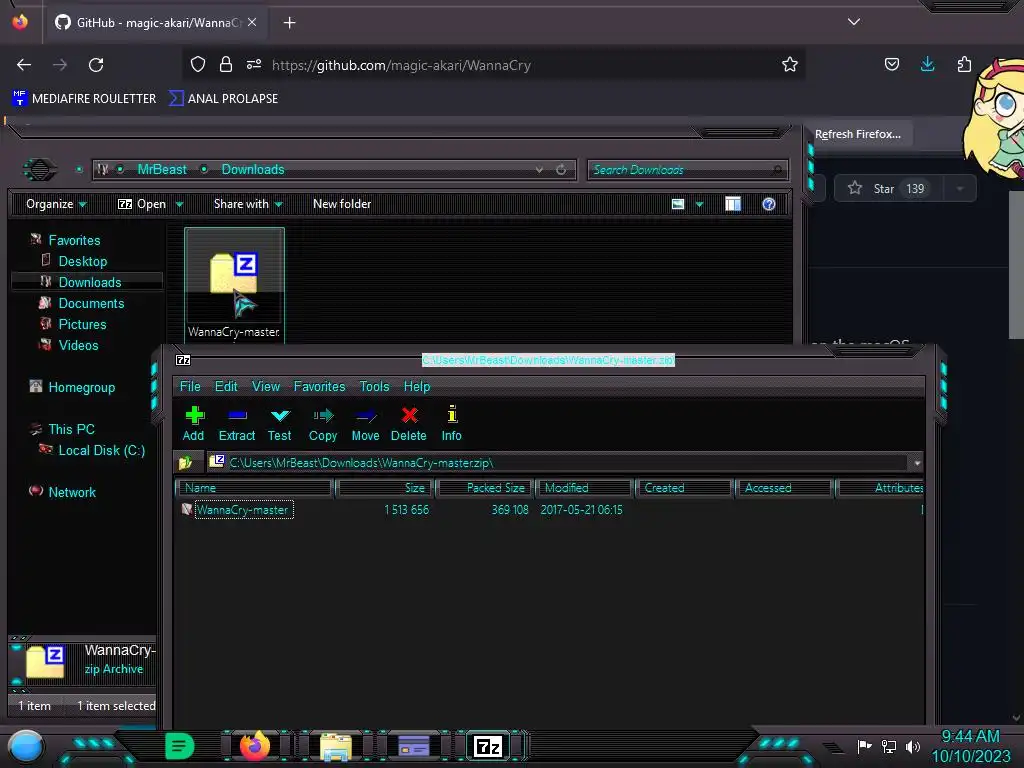Select the WannaCry-master zip file in Explorer
The image size is (1024, 768).
click(234, 284)
